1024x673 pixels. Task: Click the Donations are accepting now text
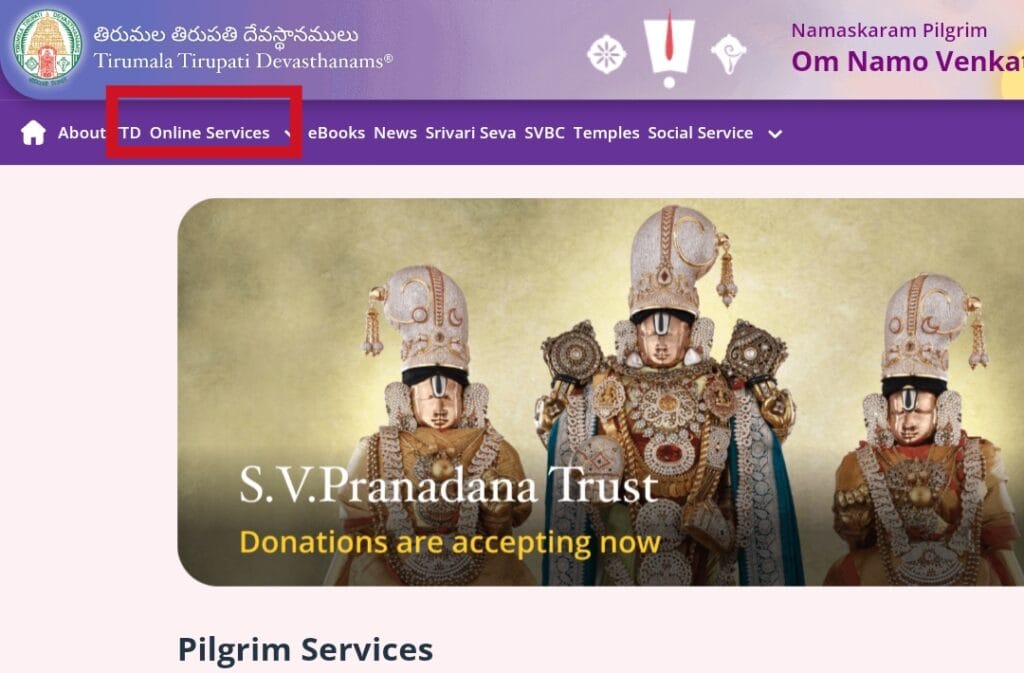pos(450,542)
